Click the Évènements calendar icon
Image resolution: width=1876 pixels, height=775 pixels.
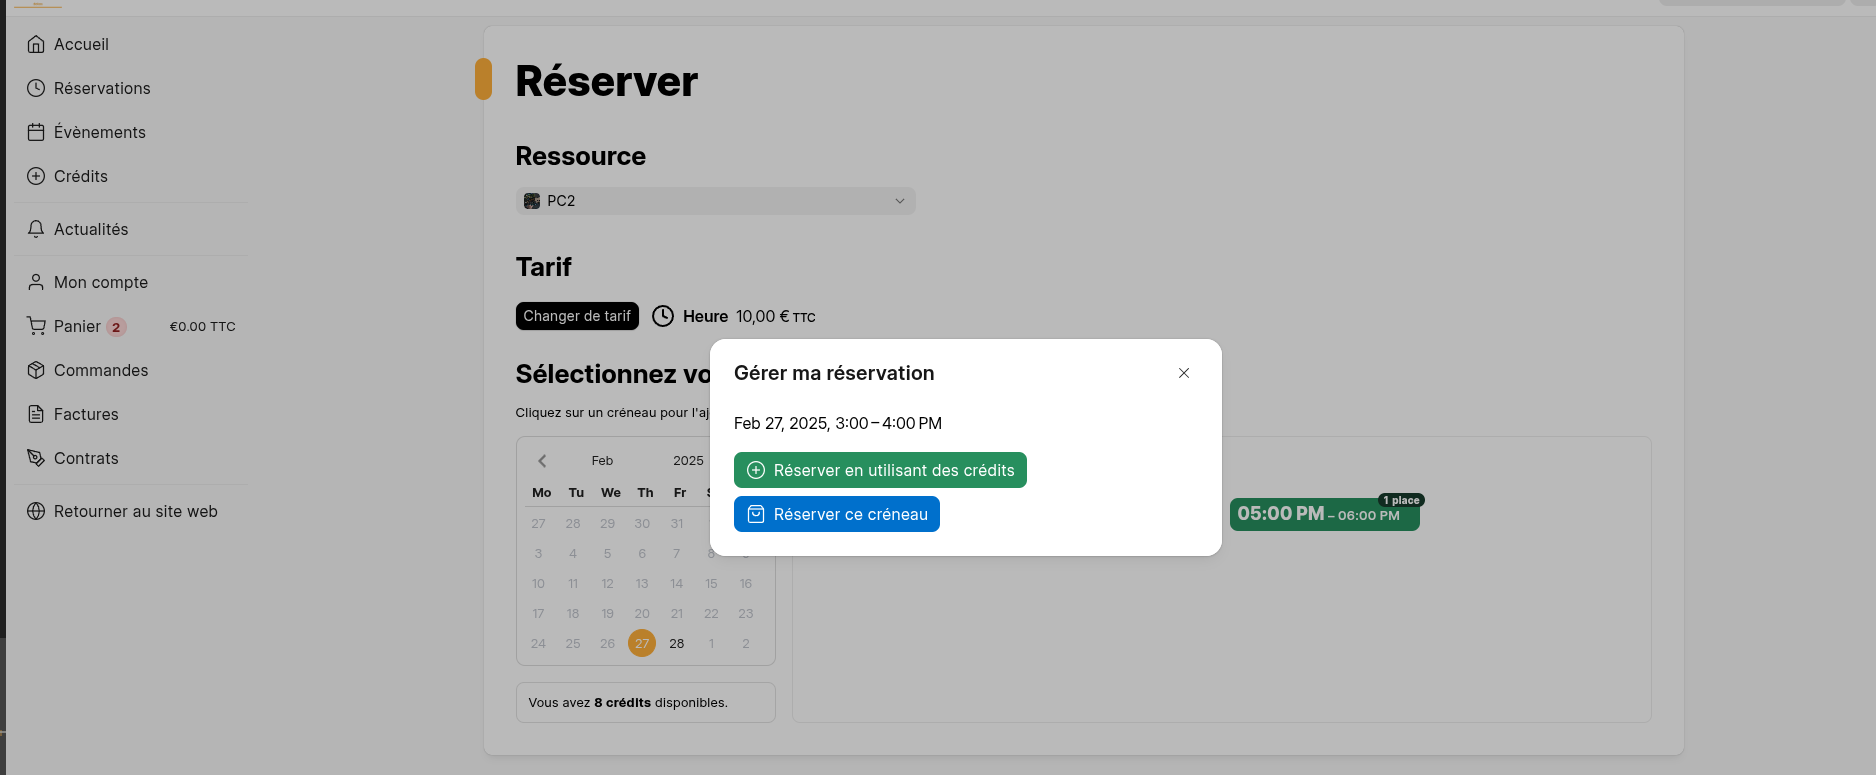tap(36, 132)
